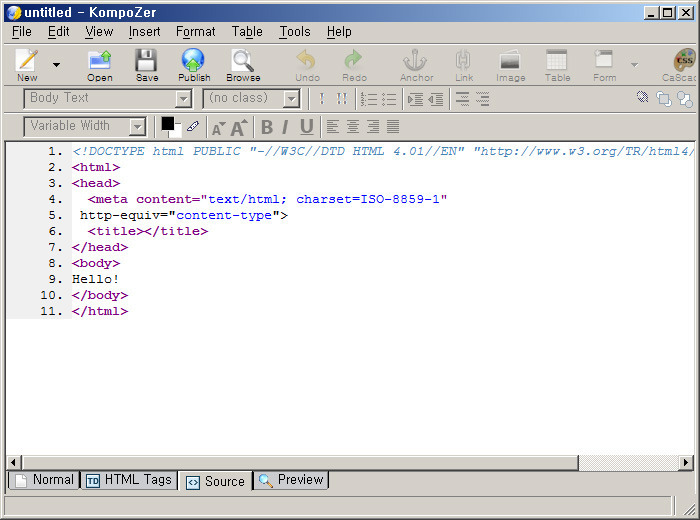Click the horizontal scrollbar left arrow
Screen dimensions: 700x520
coord(13,462)
